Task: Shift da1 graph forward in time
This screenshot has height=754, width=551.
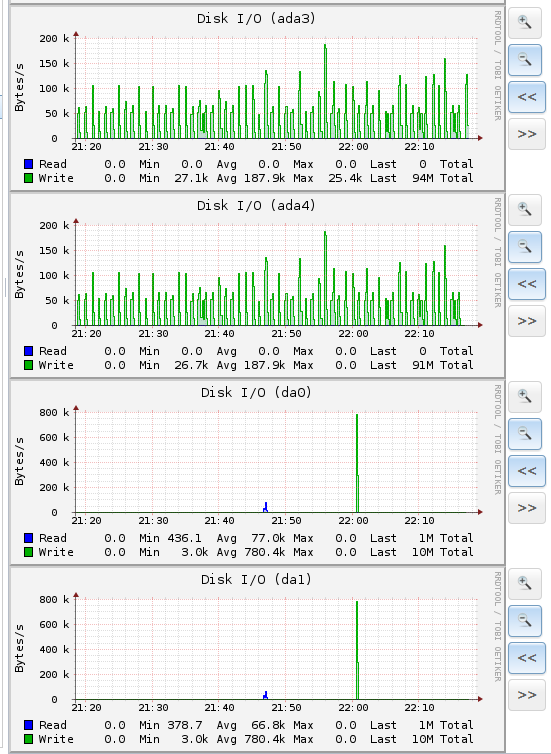Action: [526, 695]
